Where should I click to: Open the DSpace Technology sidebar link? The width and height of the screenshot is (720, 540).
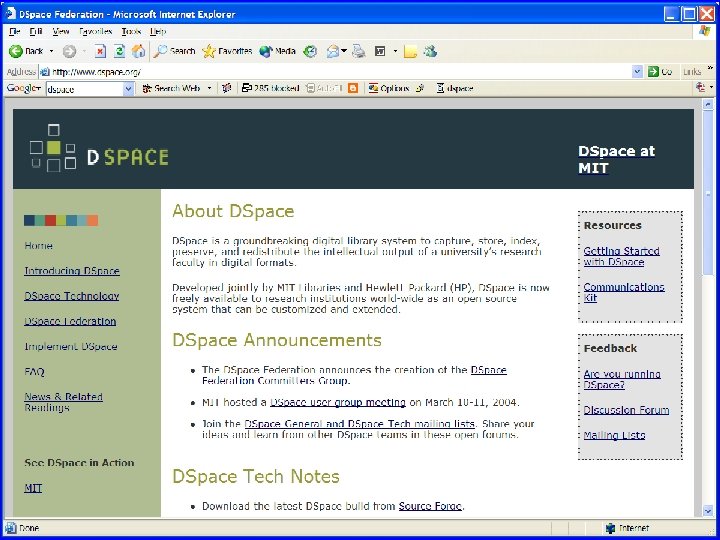point(72,296)
